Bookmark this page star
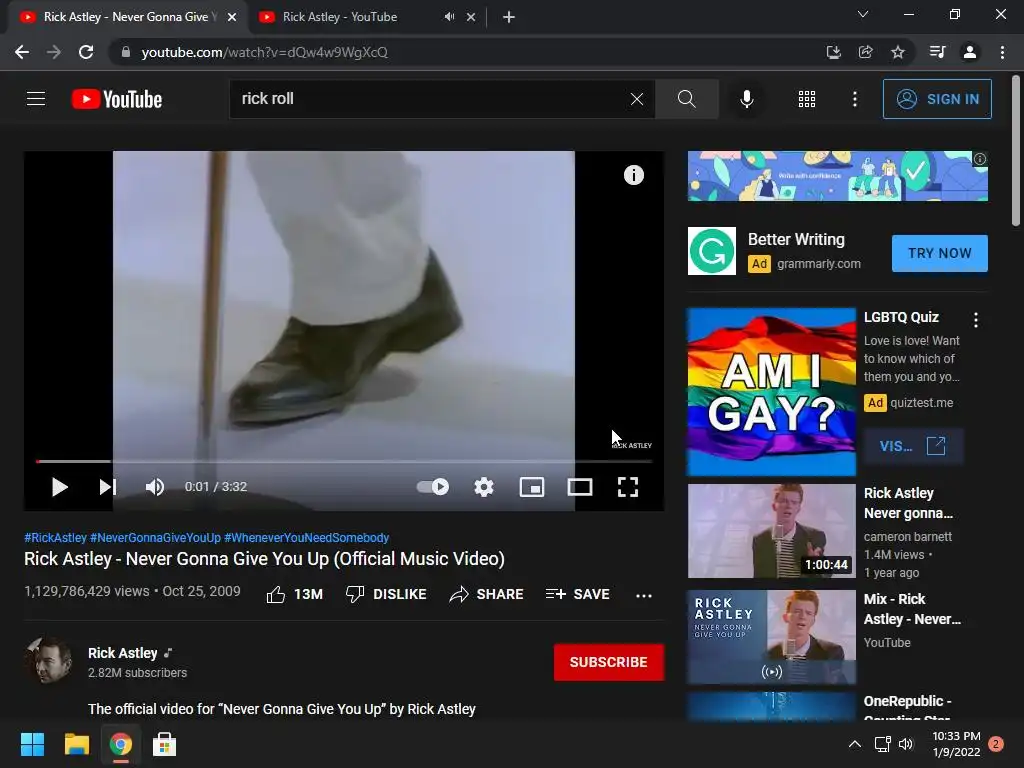 pyautogui.click(x=898, y=52)
